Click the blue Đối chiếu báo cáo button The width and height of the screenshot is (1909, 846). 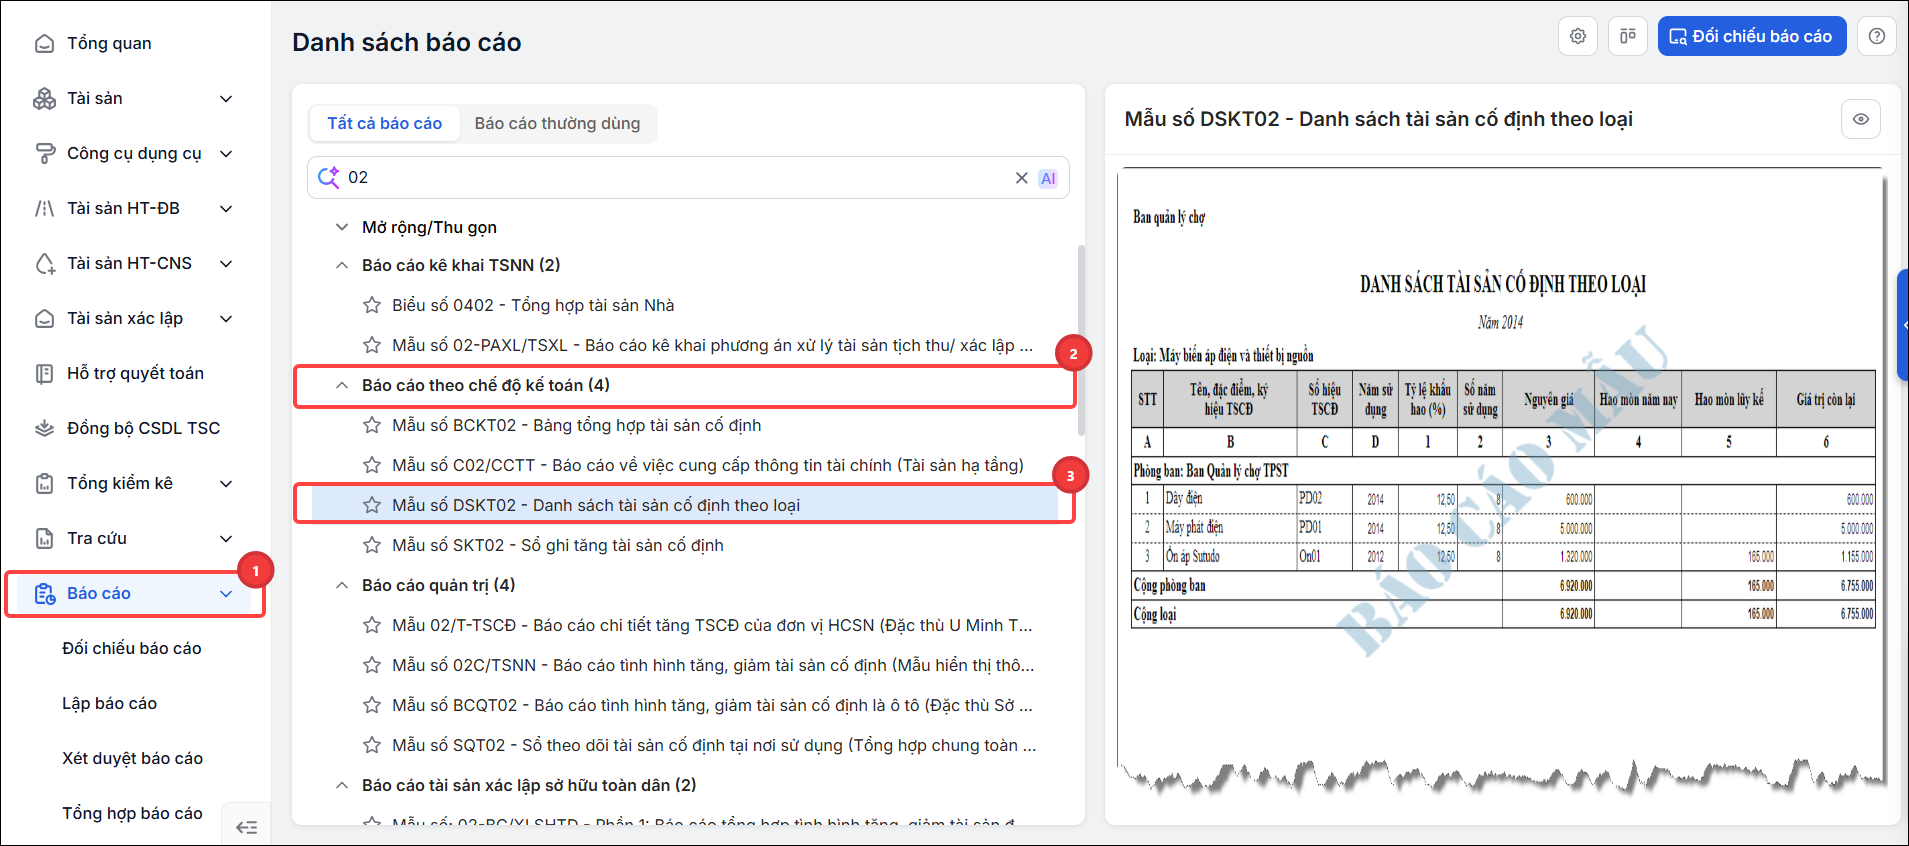[1752, 36]
